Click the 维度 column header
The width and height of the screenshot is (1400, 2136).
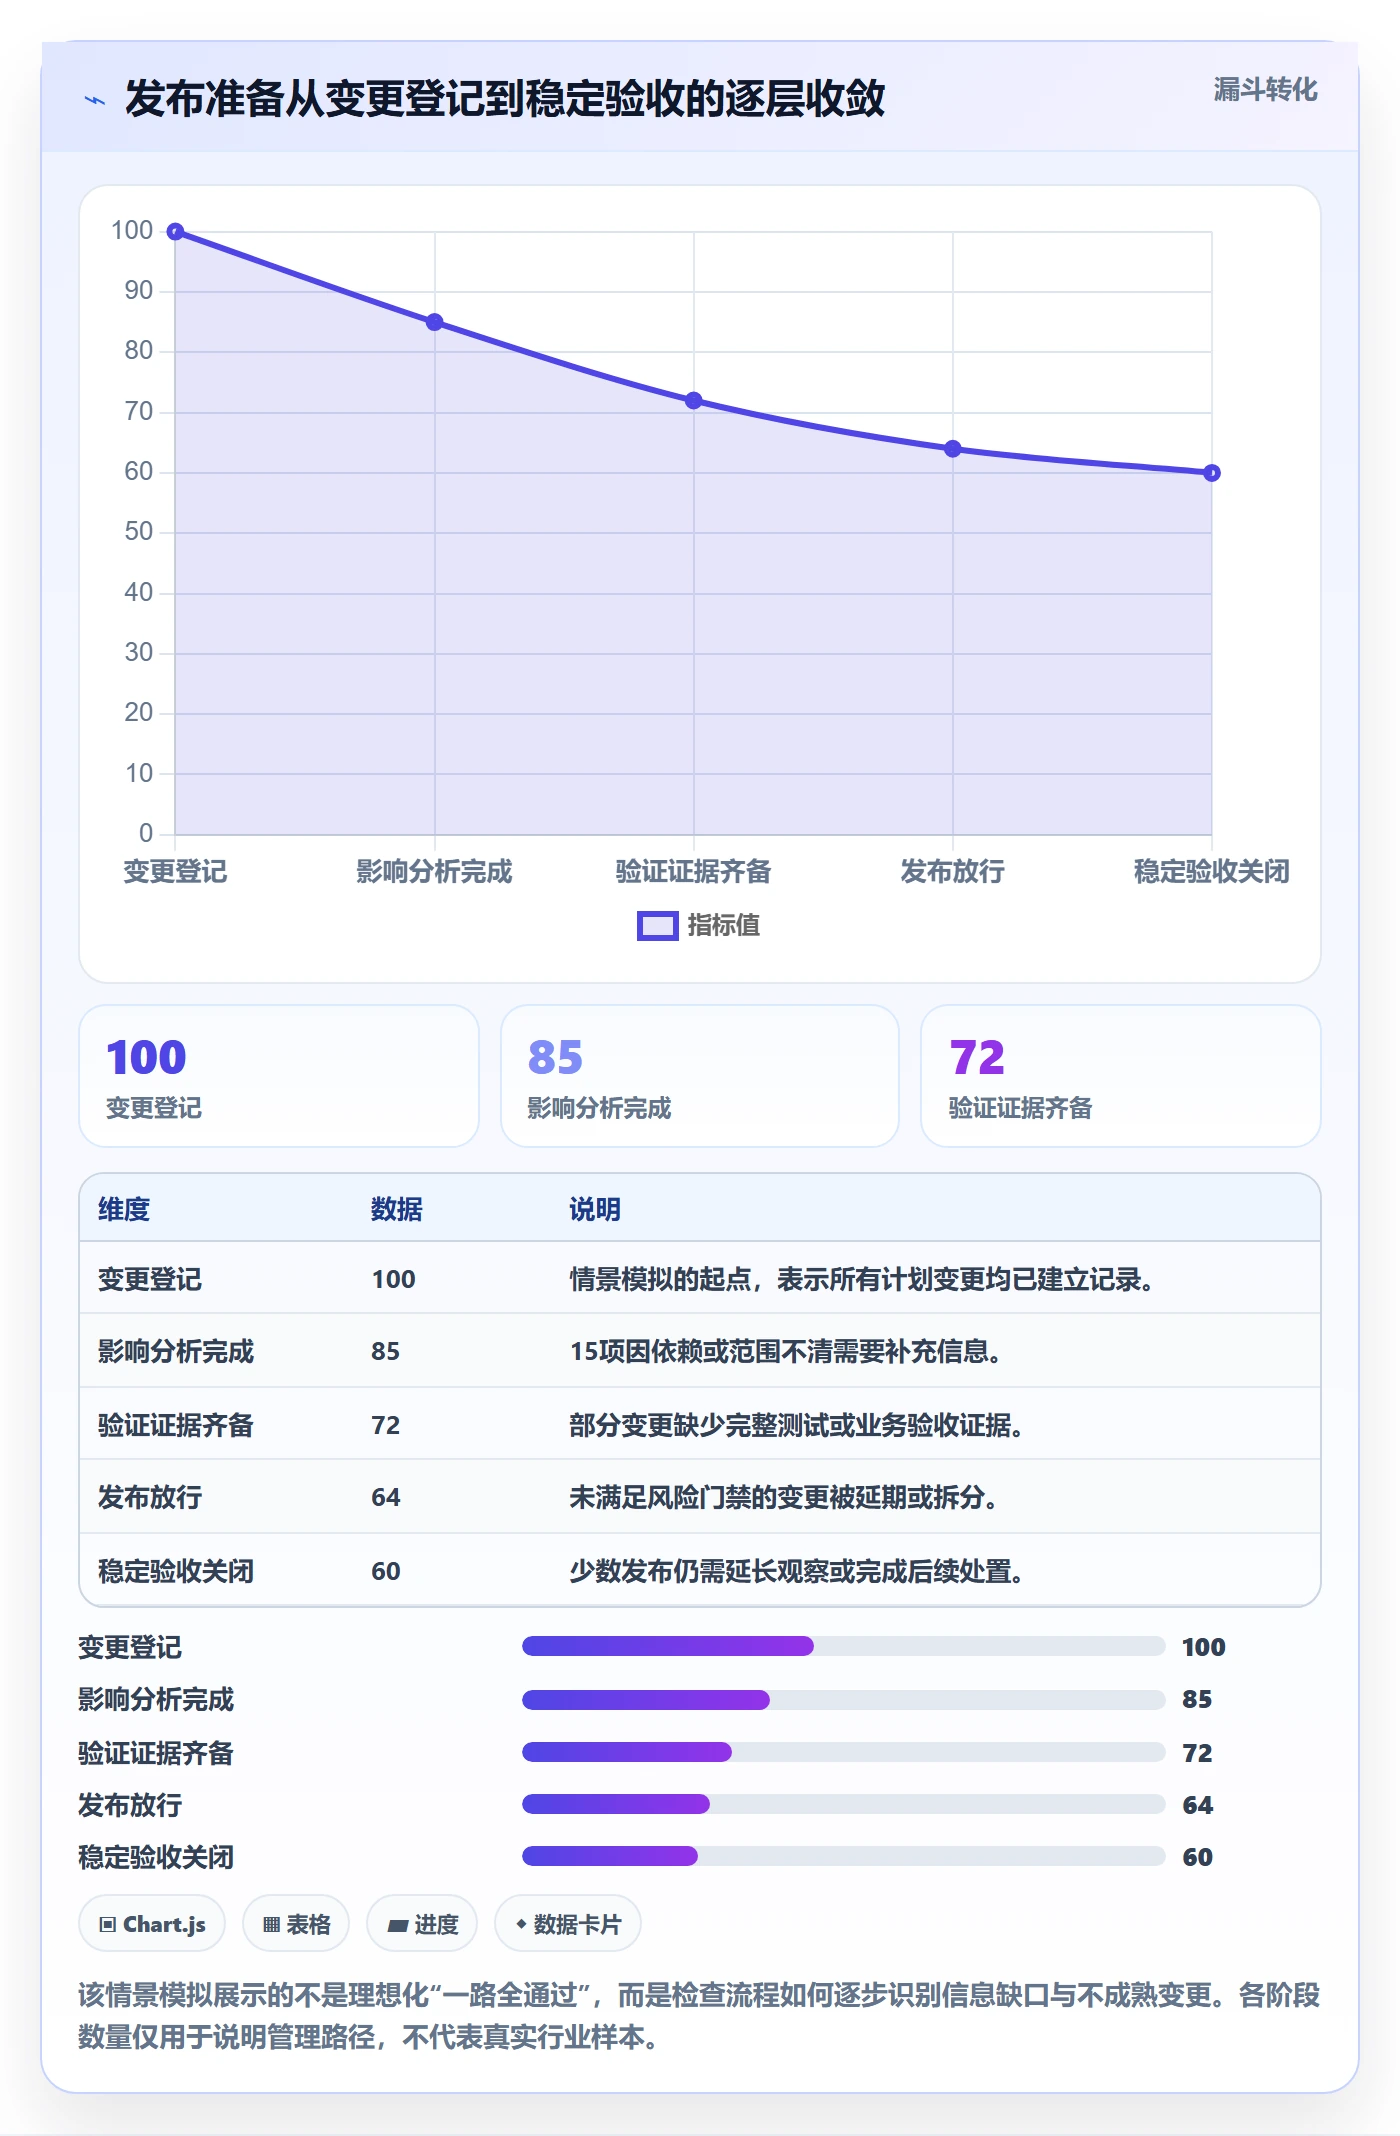124,1210
